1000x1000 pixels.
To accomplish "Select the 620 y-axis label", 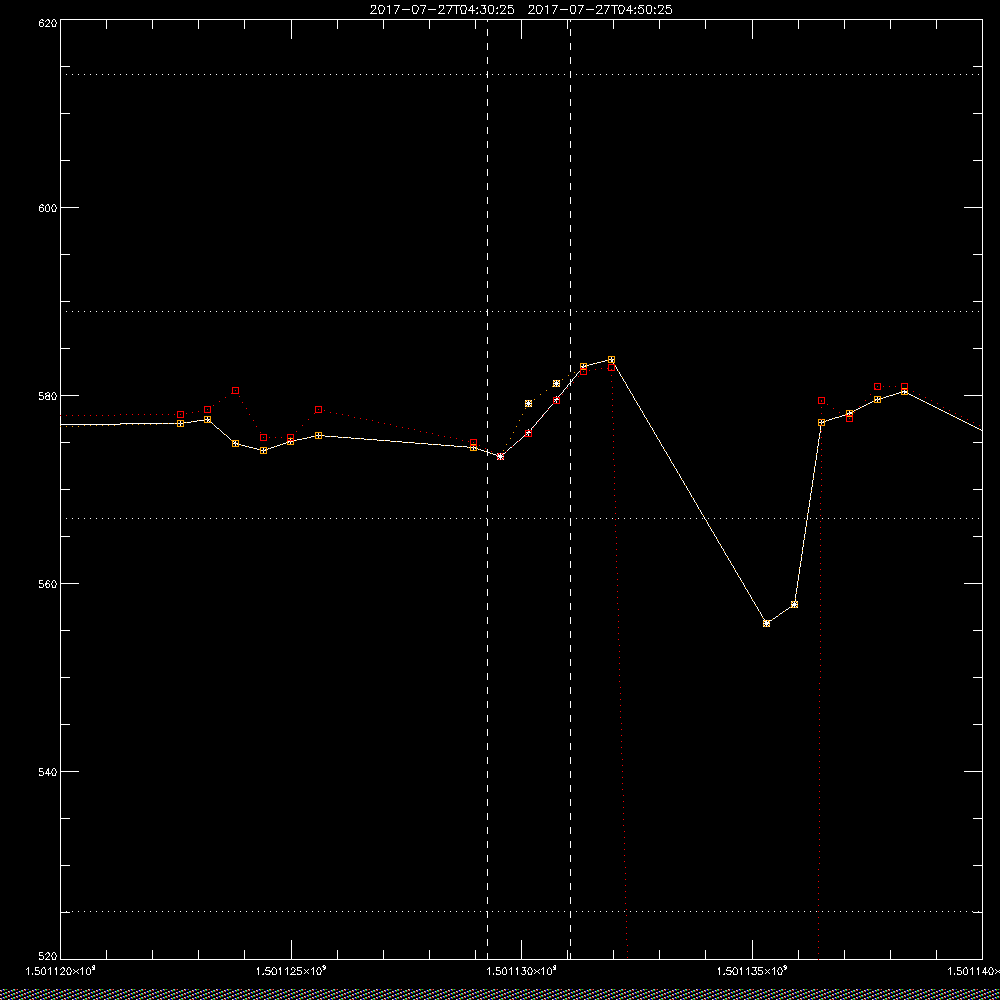I will (x=48, y=23).
